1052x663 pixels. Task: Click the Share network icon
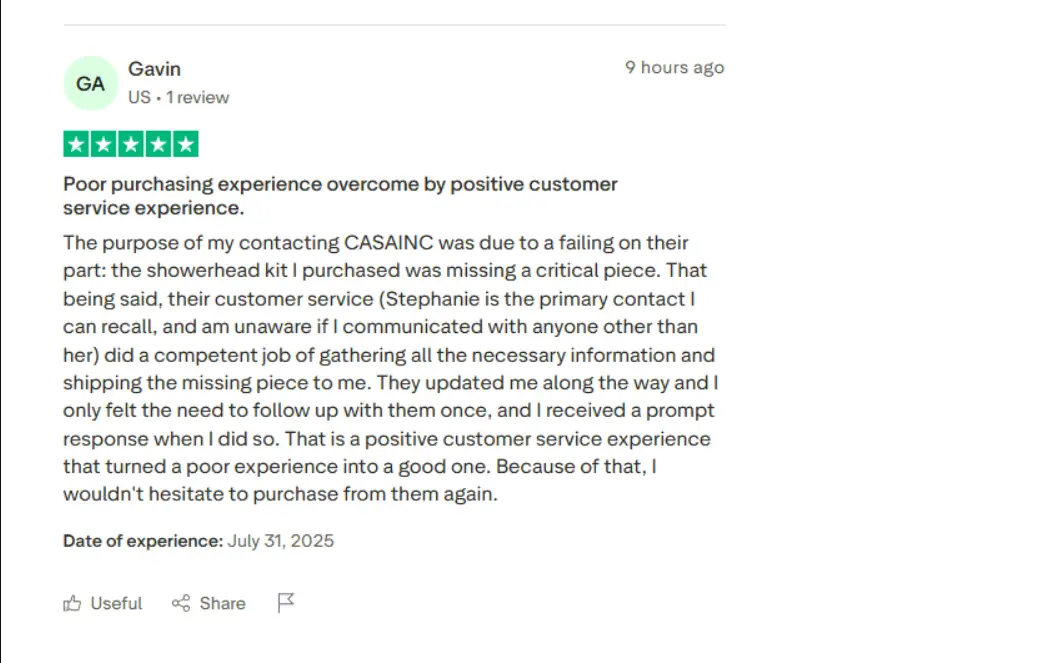click(x=181, y=603)
